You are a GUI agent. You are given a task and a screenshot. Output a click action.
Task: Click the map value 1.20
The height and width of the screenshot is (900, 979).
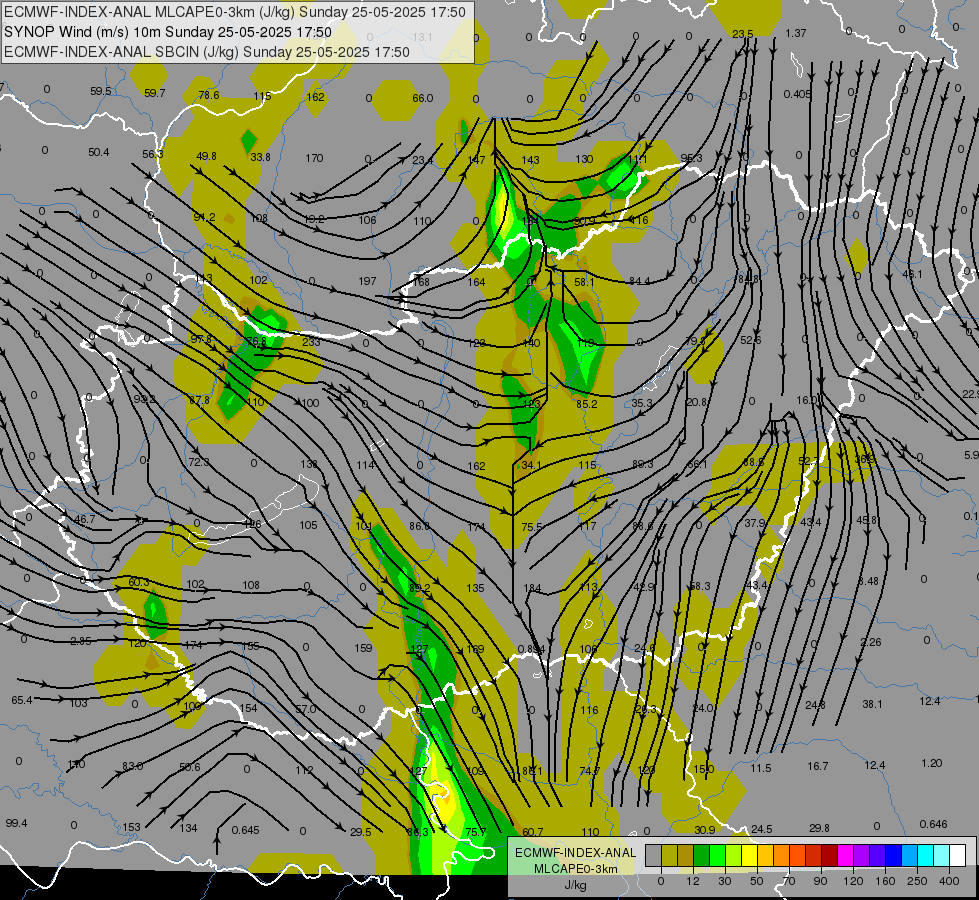pos(932,763)
